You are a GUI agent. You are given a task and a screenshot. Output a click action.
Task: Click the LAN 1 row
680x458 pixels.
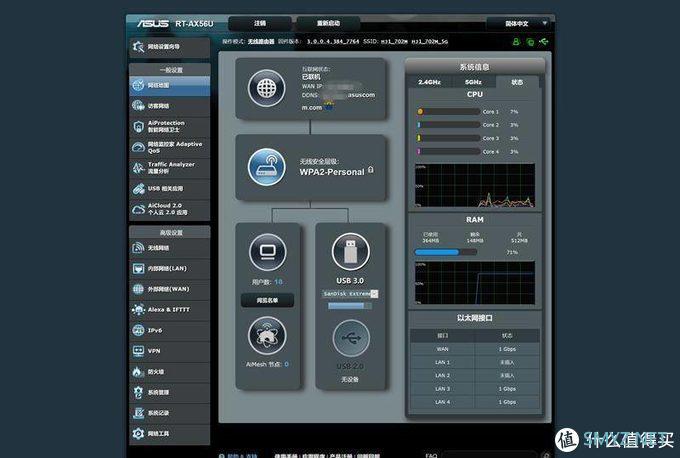point(475,362)
